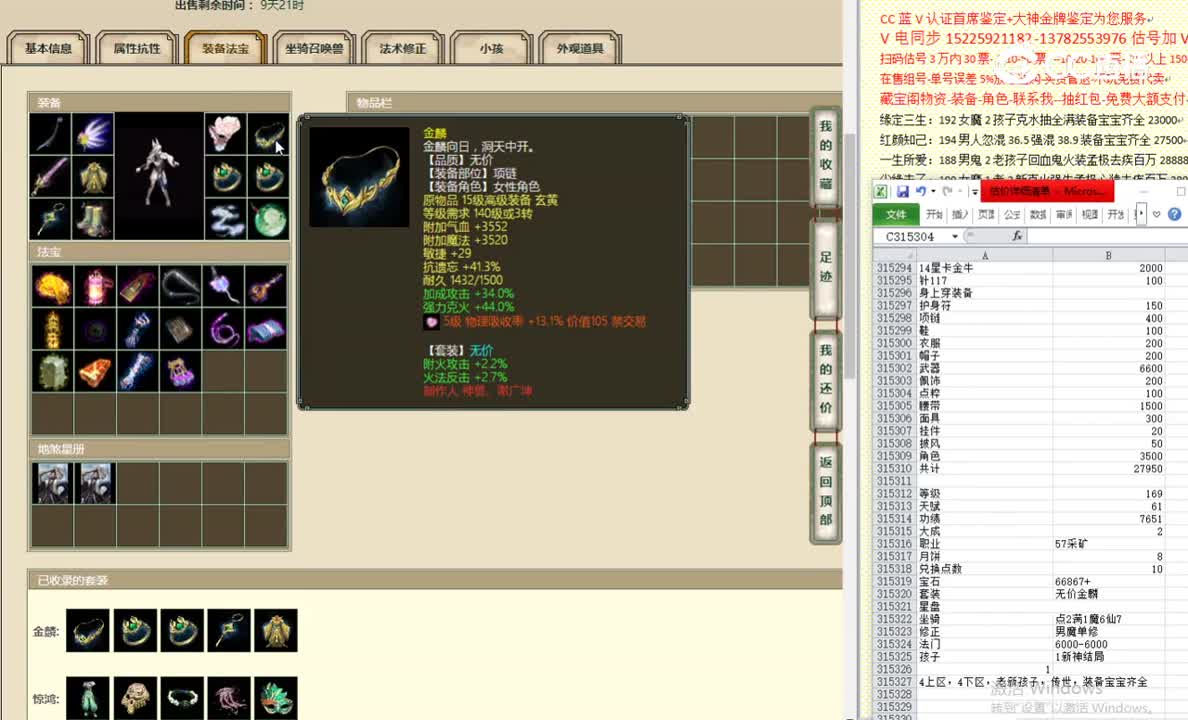Image resolution: width=1188 pixels, height=720 pixels.
Task: Select cell with total 27950
Action: click(x=1108, y=469)
